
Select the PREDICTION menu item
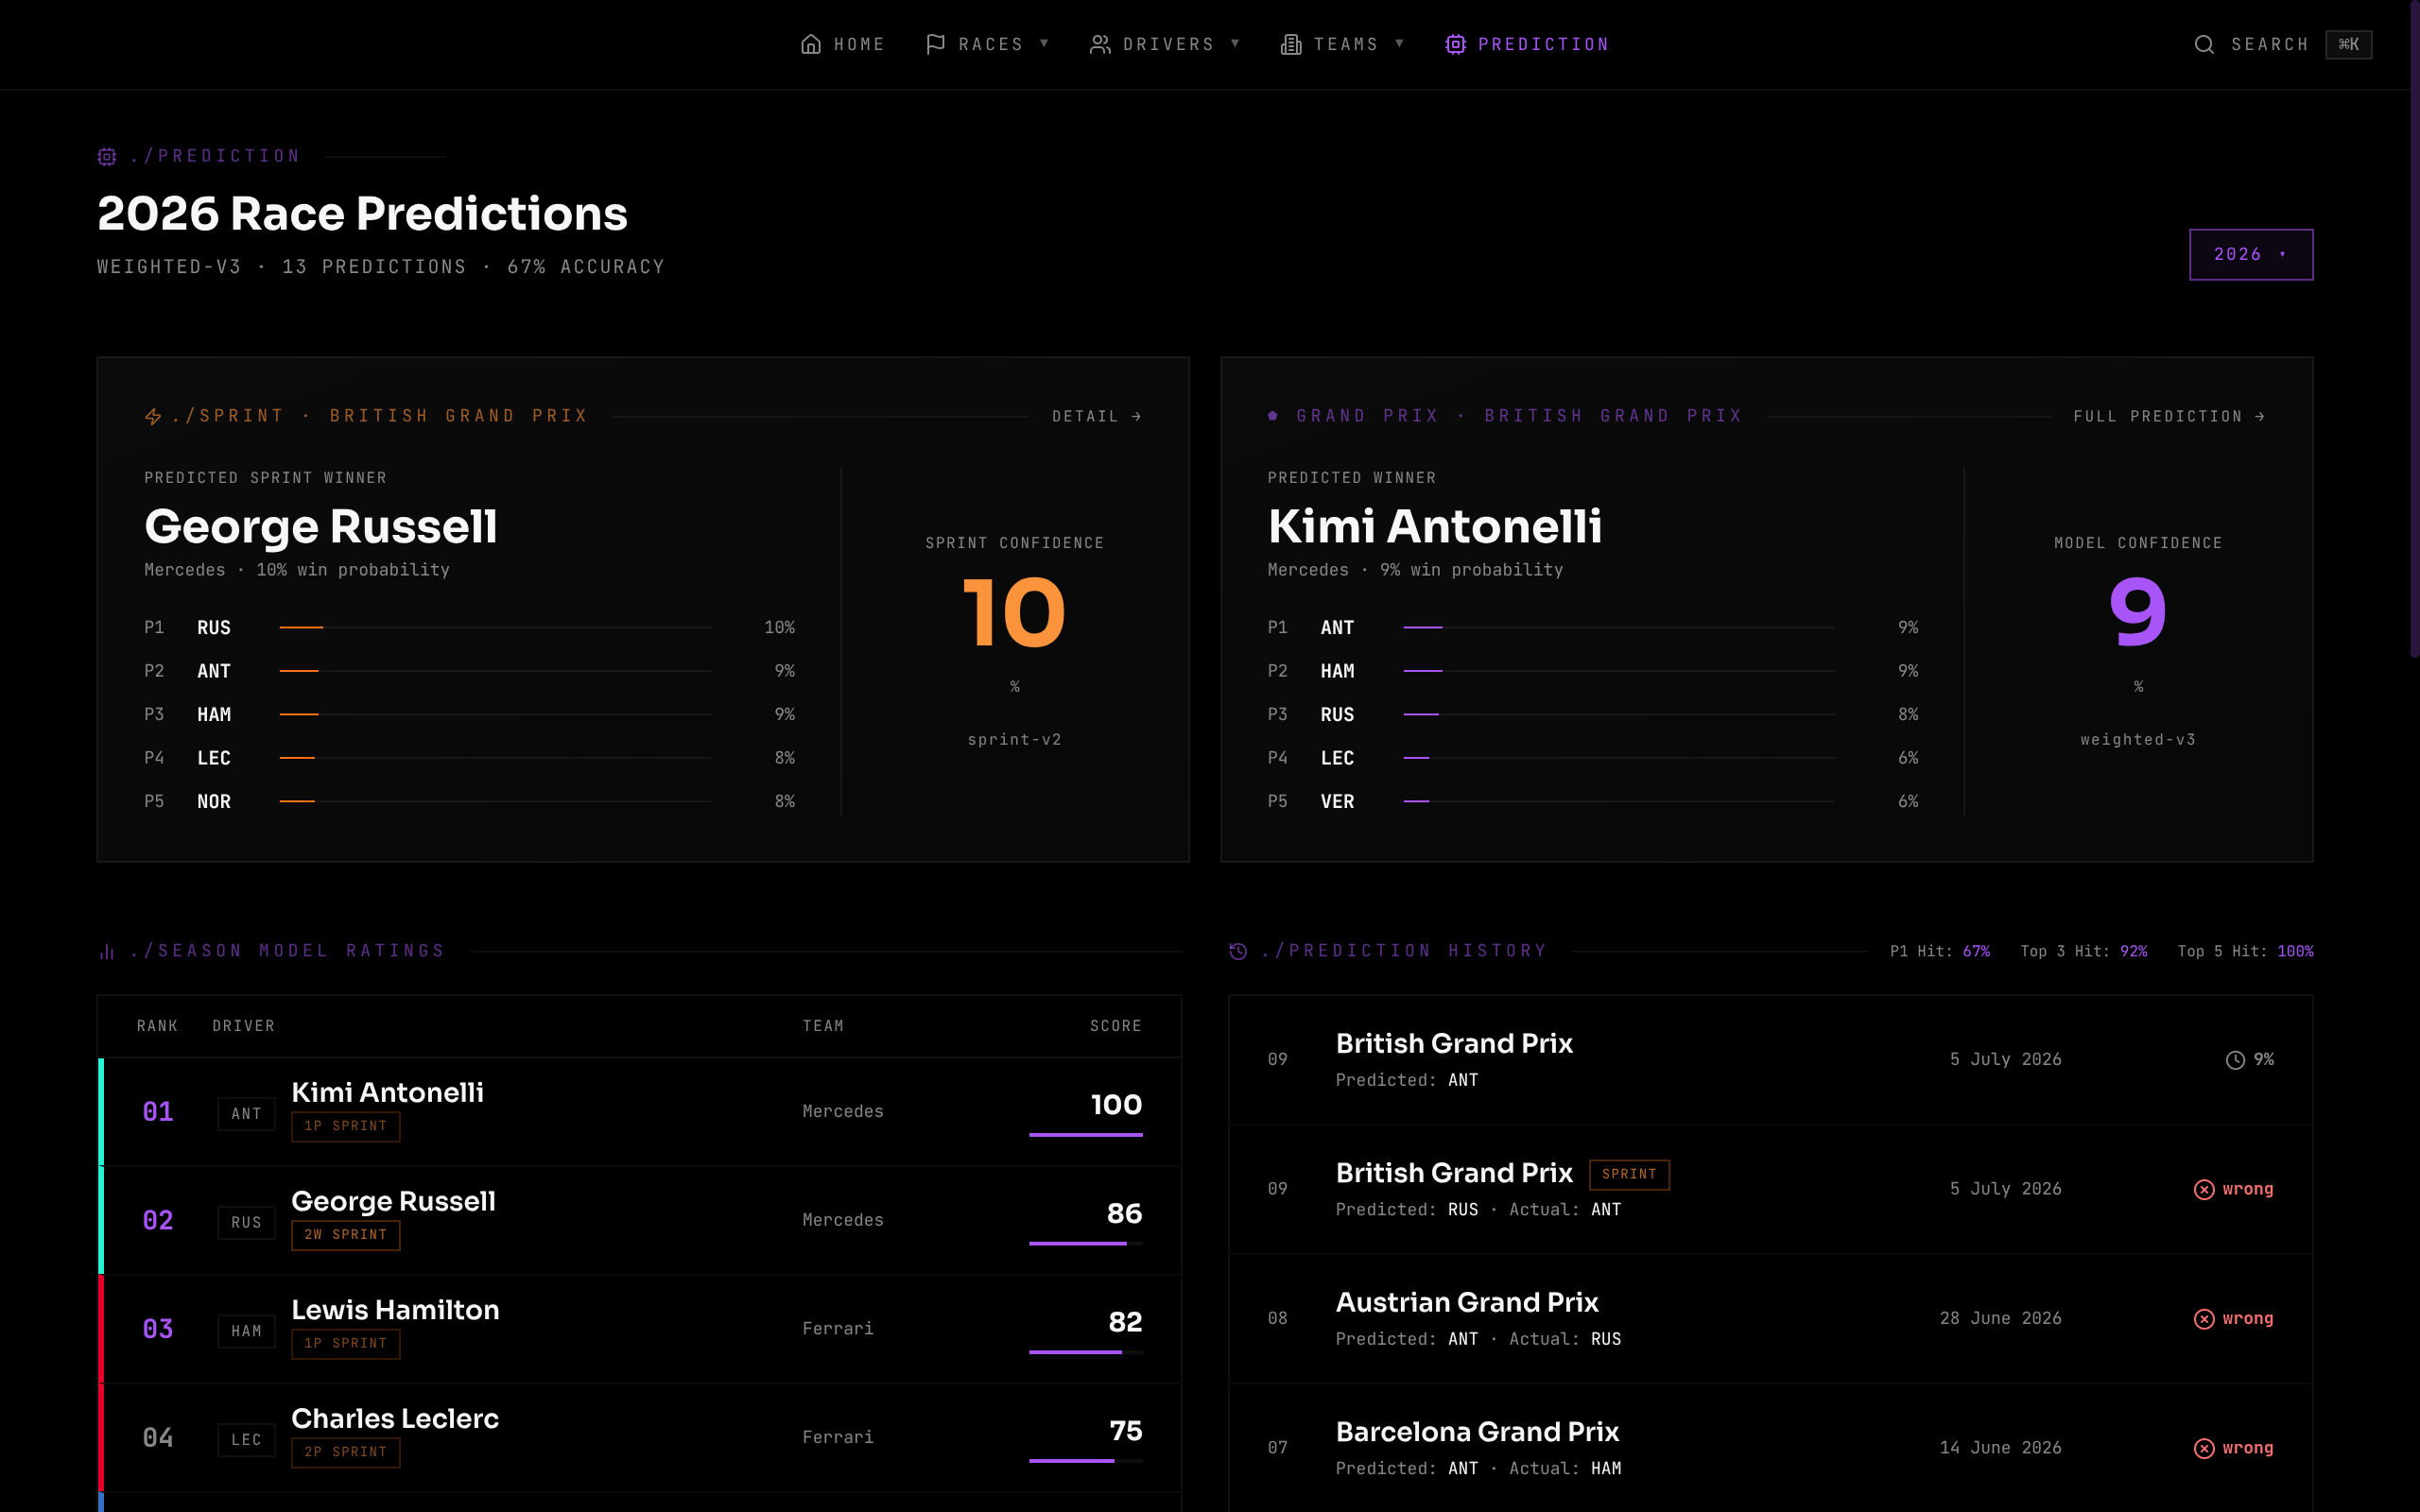tap(1527, 44)
